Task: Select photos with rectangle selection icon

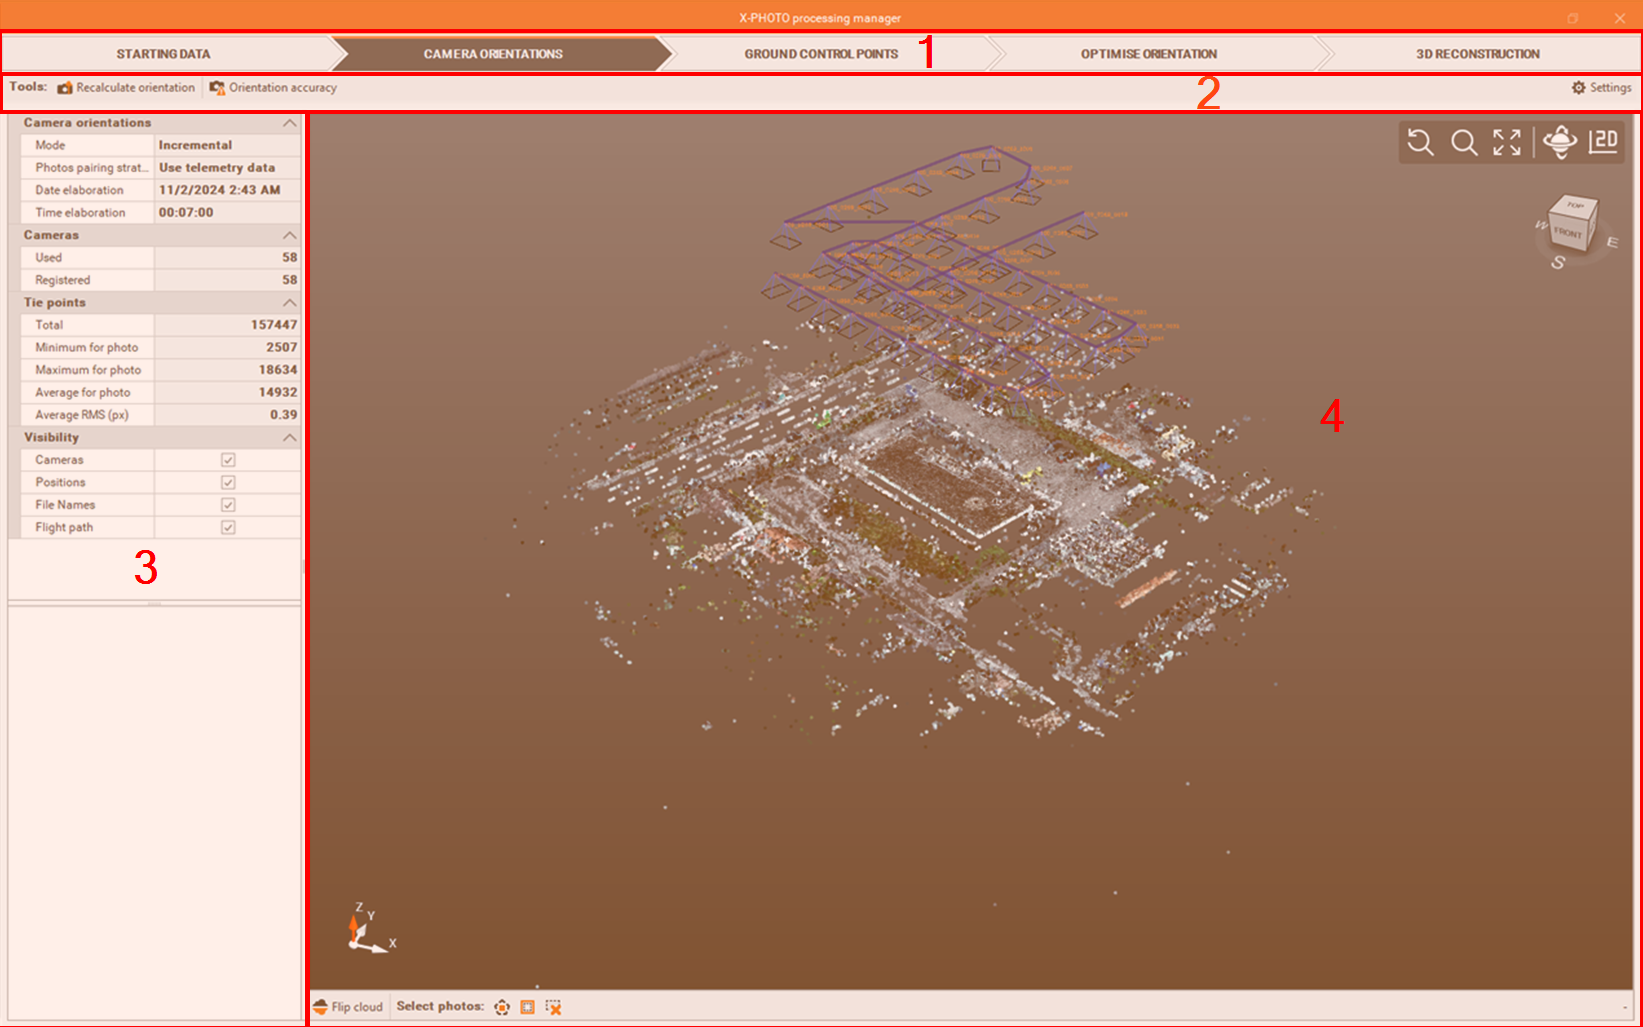Action: coord(527,1007)
